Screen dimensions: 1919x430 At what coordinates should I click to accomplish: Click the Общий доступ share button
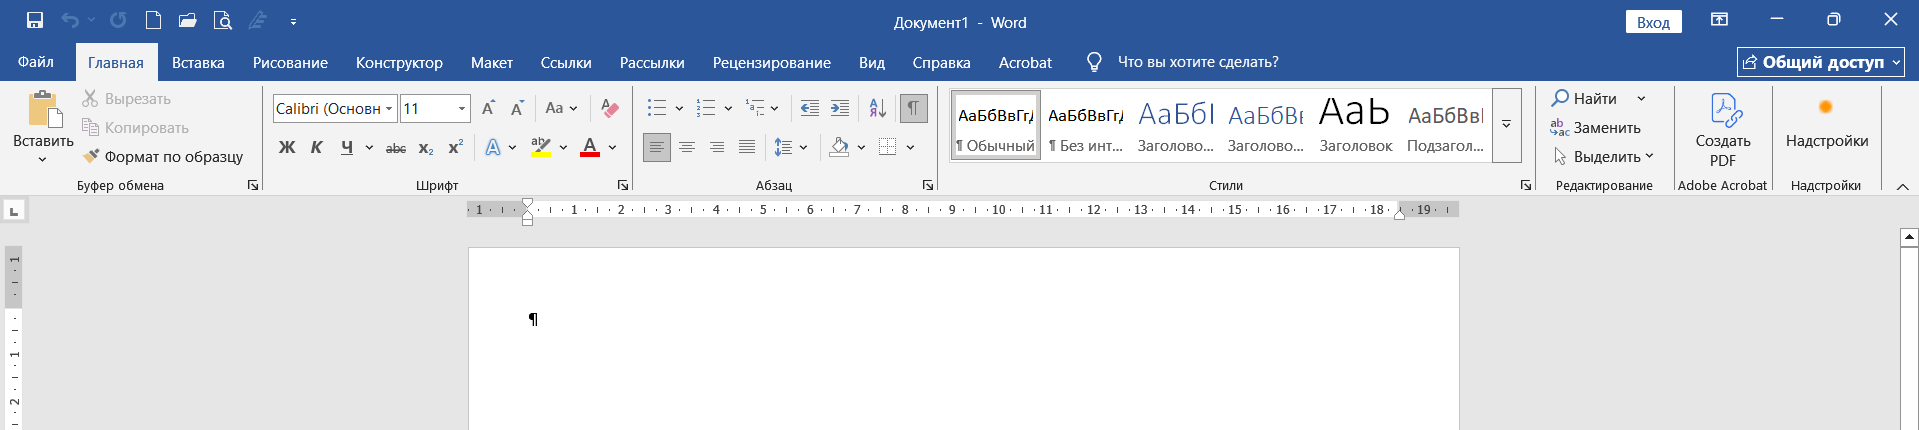coord(1820,62)
